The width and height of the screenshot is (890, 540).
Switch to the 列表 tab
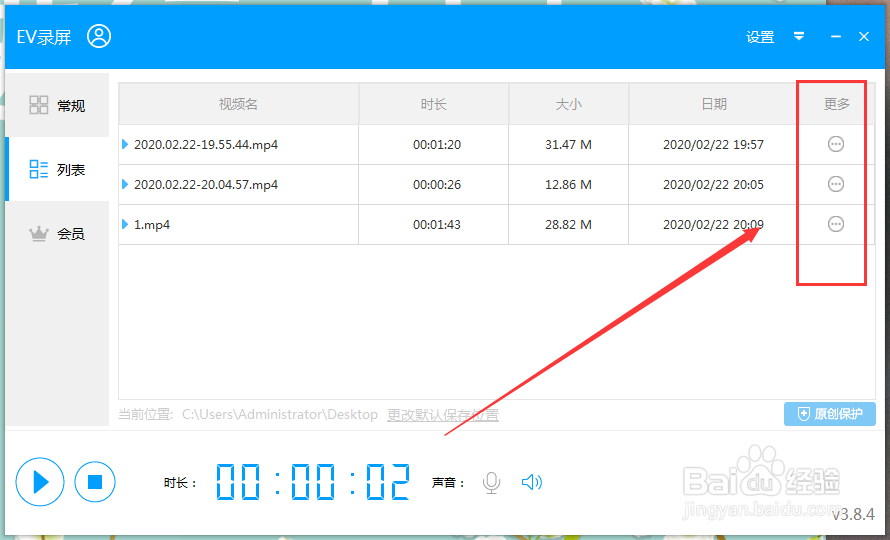coord(57,169)
